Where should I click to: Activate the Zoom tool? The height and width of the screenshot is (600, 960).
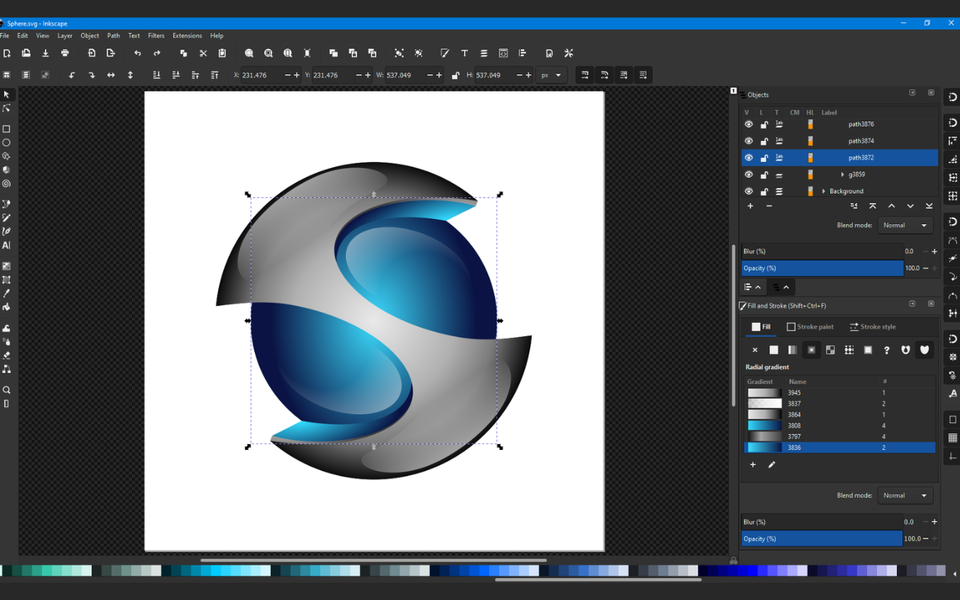click(6, 390)
